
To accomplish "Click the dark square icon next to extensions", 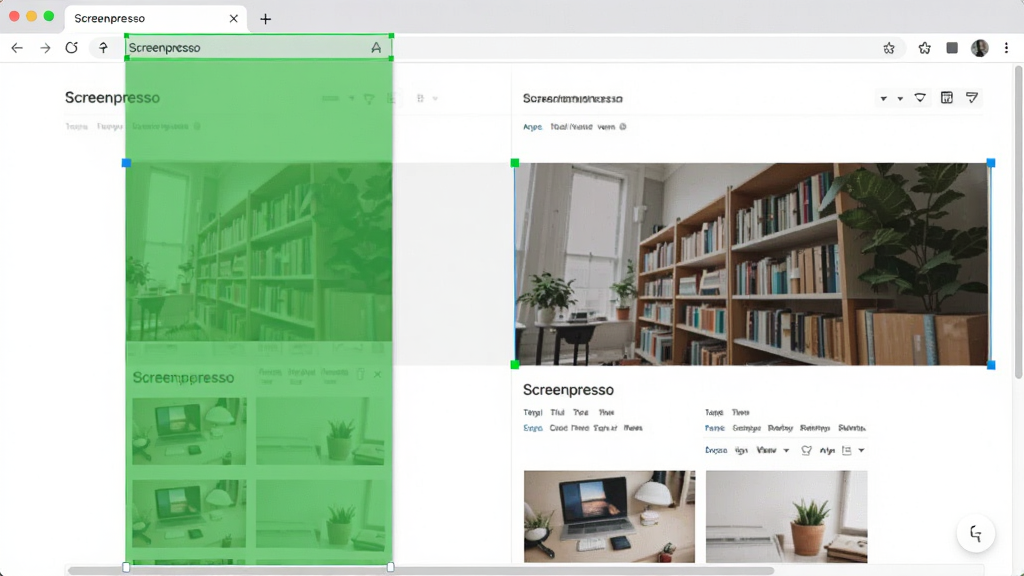I will 952,48.
